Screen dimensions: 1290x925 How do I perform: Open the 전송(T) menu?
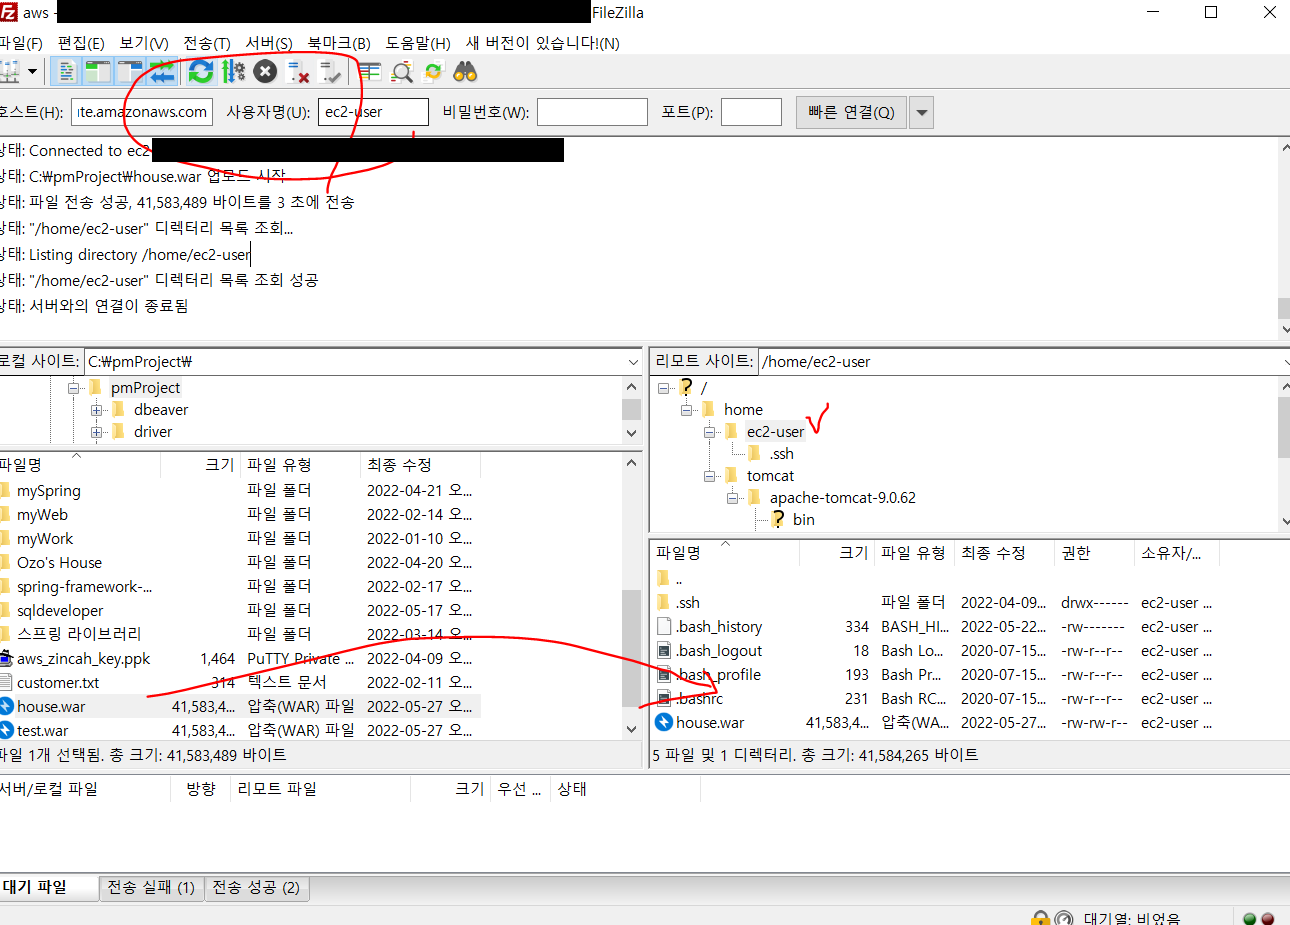[x=207, y=43]
